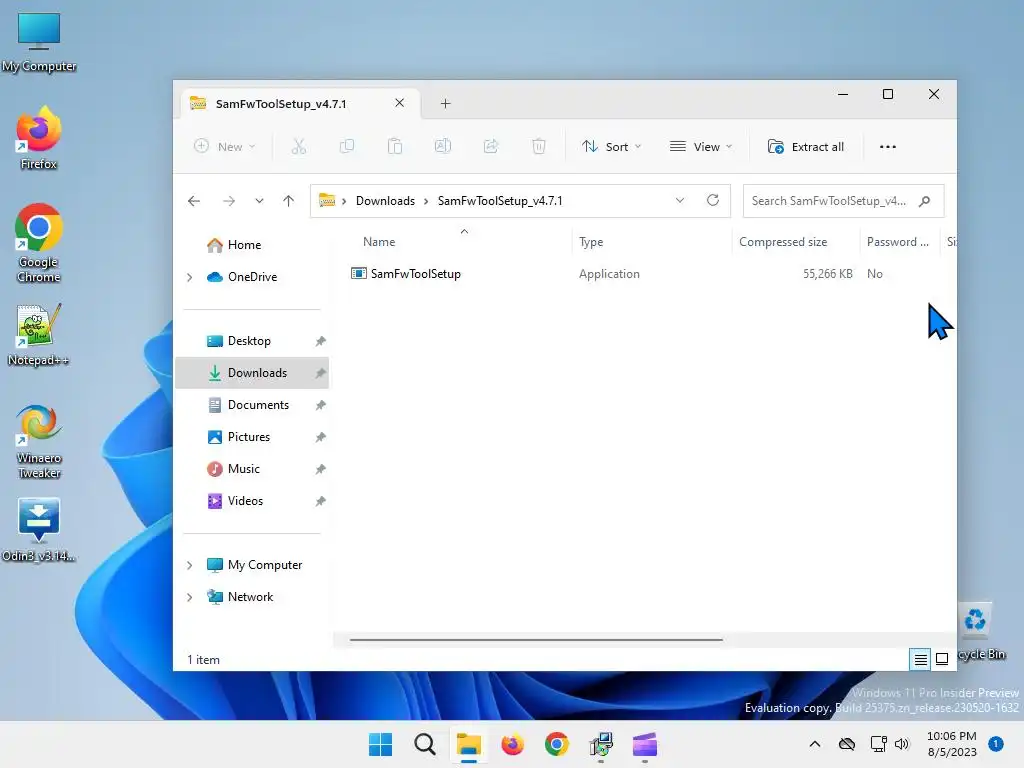Open the Sort options dropdown
This screenshot has height=768, width=1024.
tap(611, 147)
